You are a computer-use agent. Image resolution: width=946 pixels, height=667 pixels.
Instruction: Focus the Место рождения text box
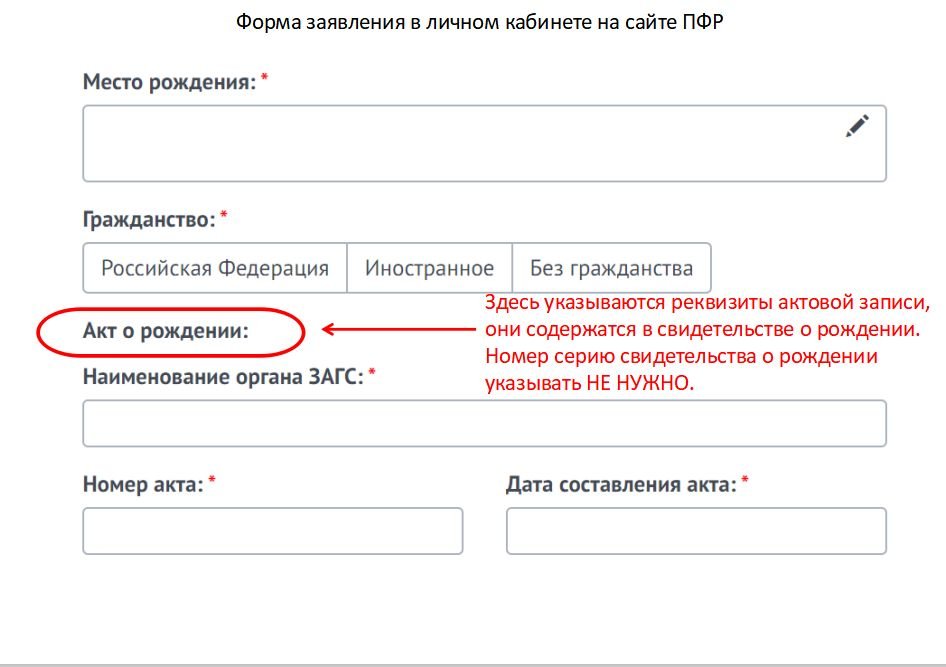(x=484, y=144)
